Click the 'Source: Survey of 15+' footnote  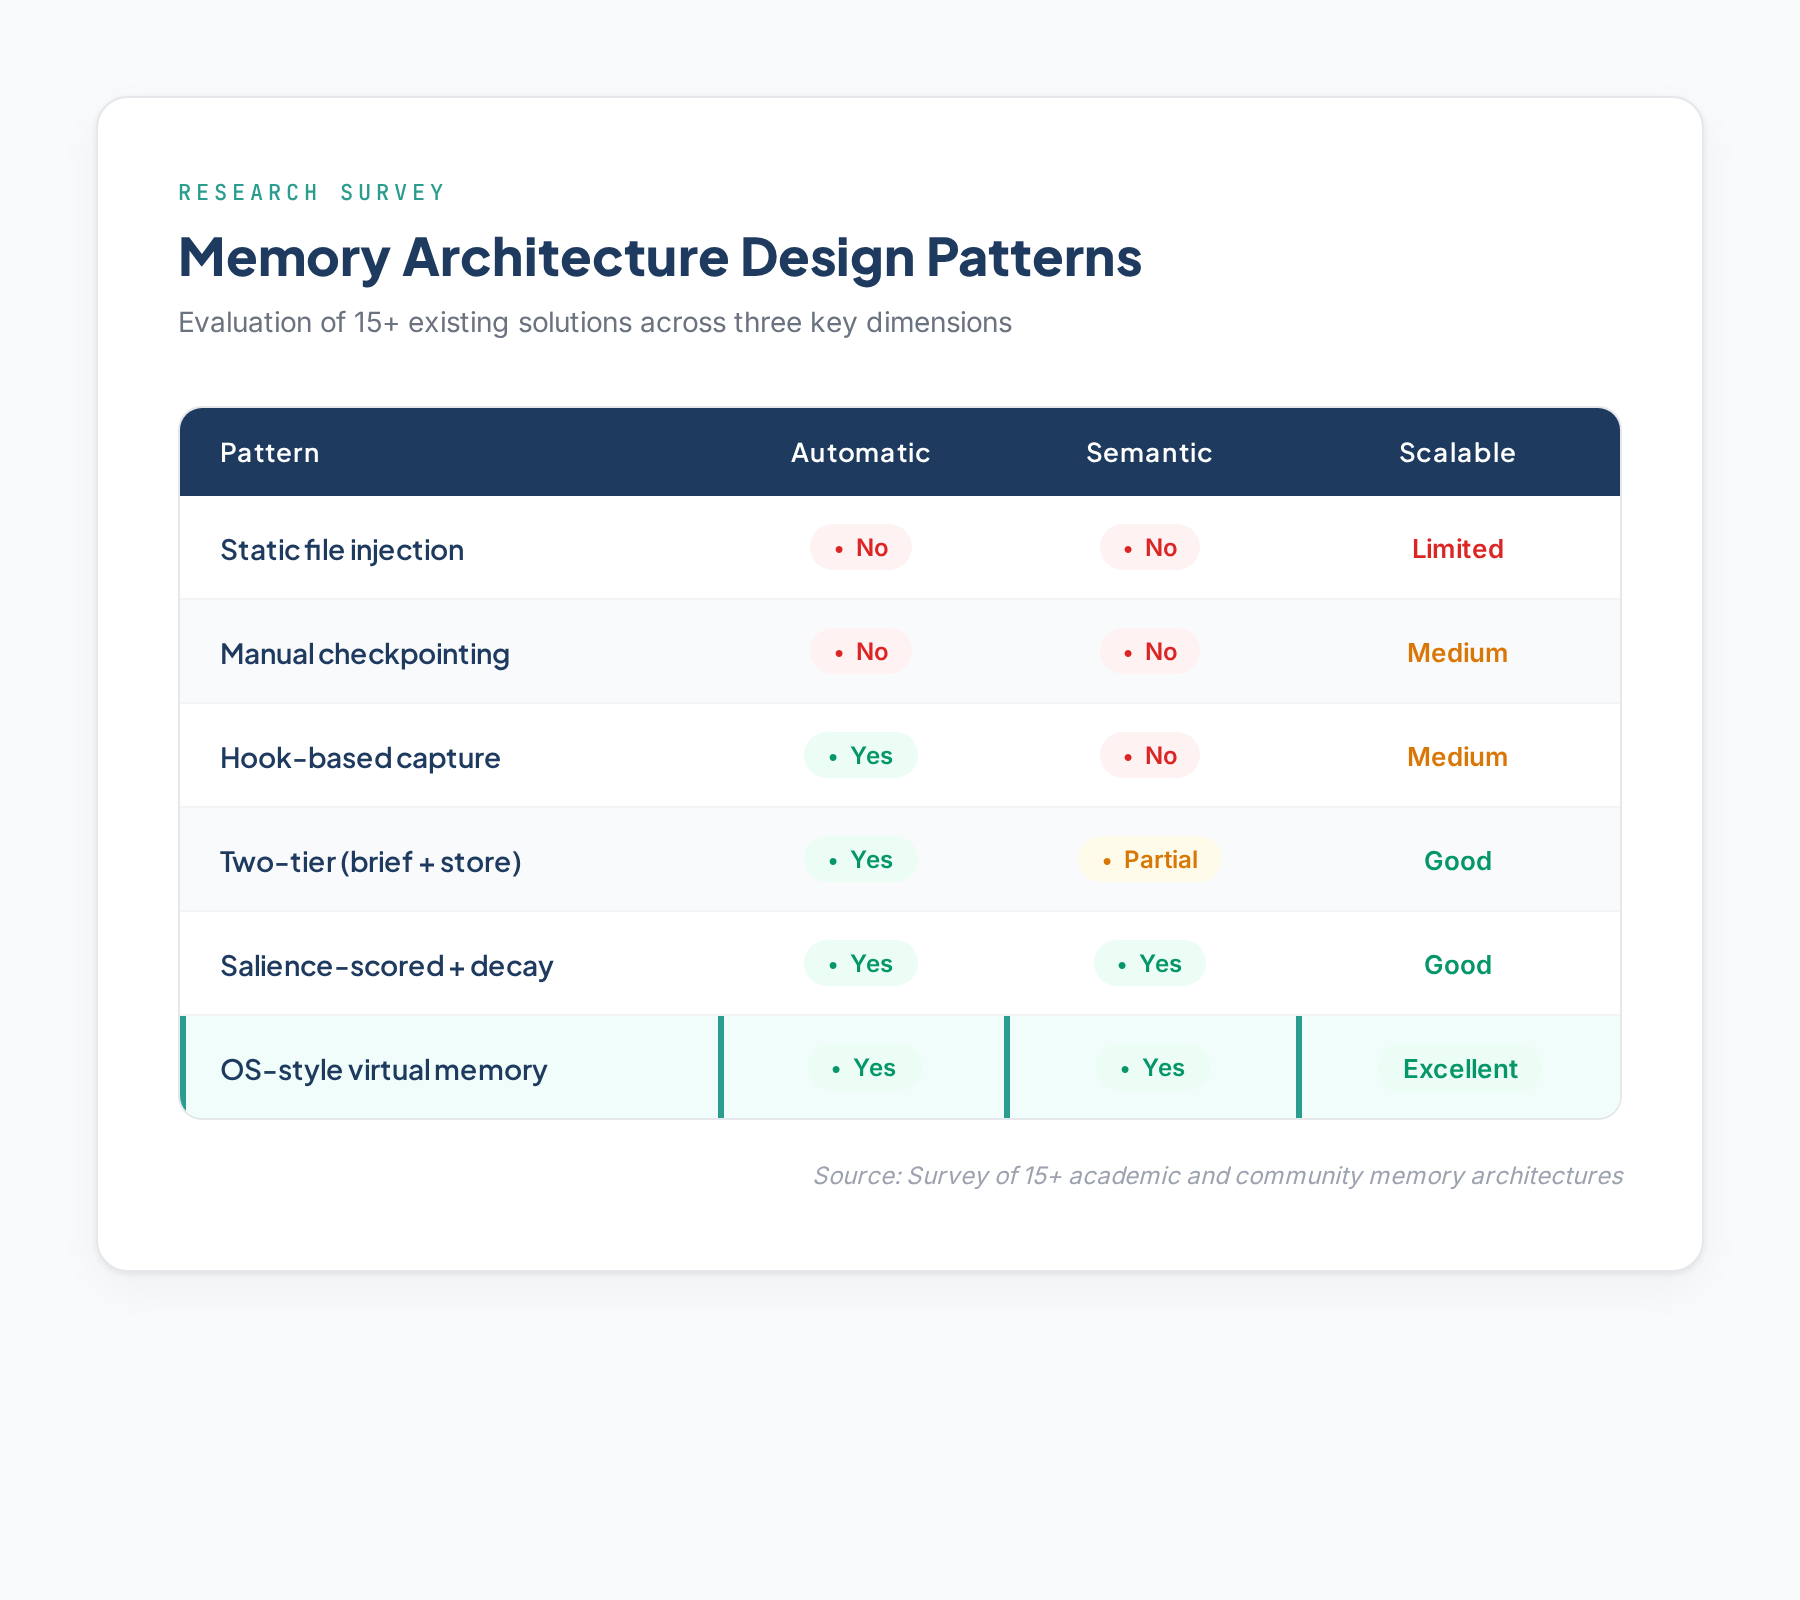click(1218, 1176)
